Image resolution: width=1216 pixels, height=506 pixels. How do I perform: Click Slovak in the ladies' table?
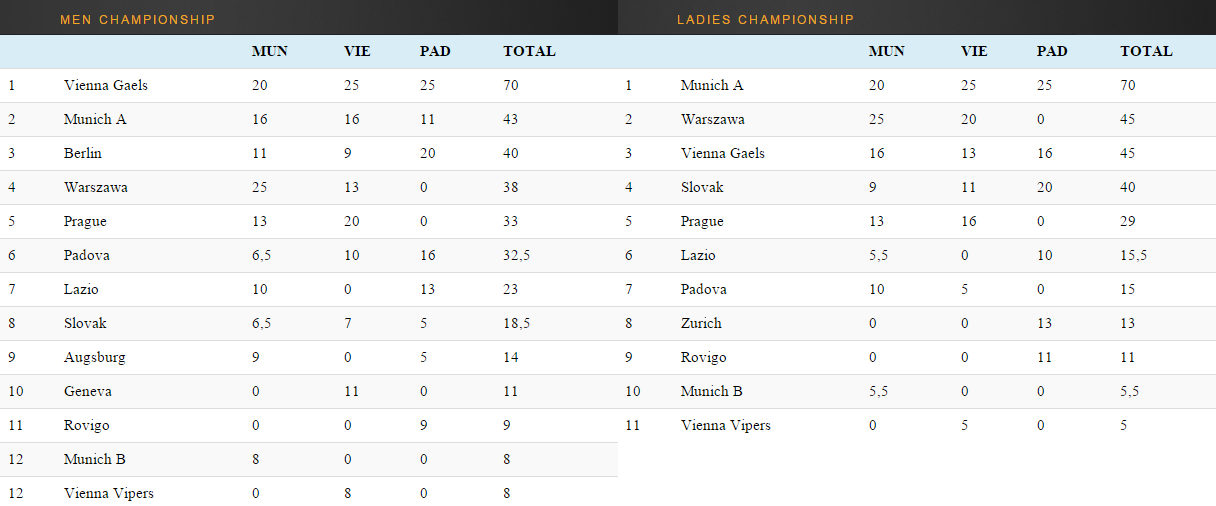pyautogui.click(x=702, y=187)
